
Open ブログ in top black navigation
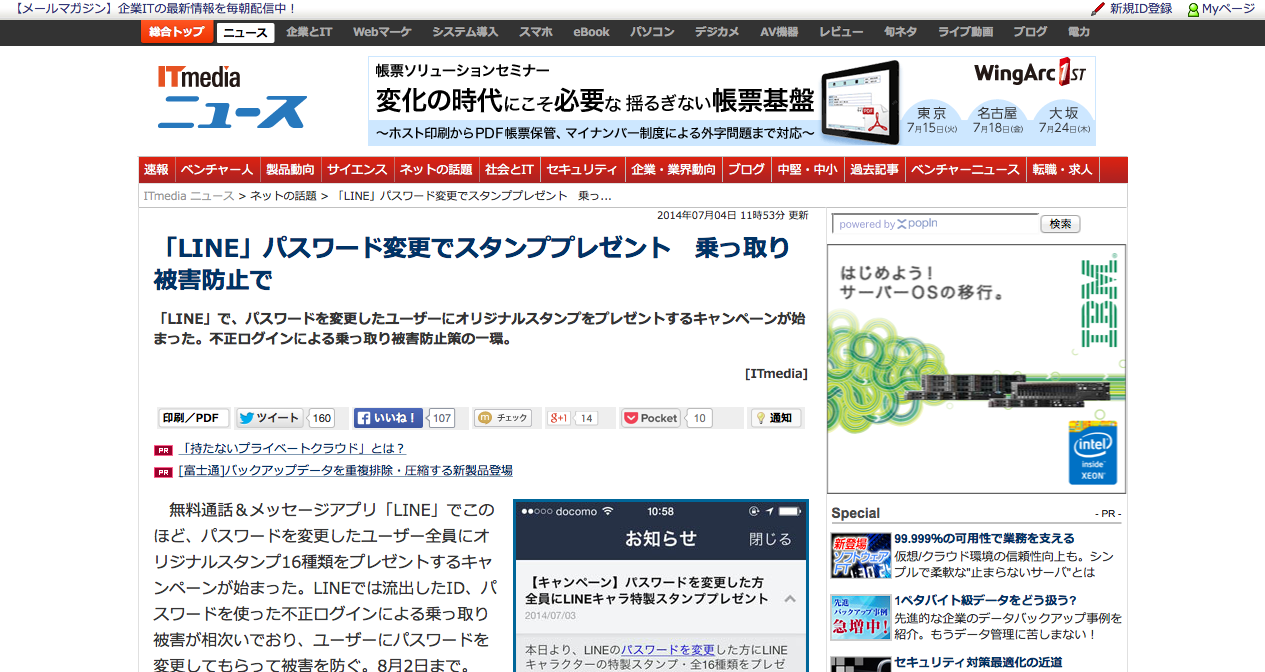tap(1030, 32)
